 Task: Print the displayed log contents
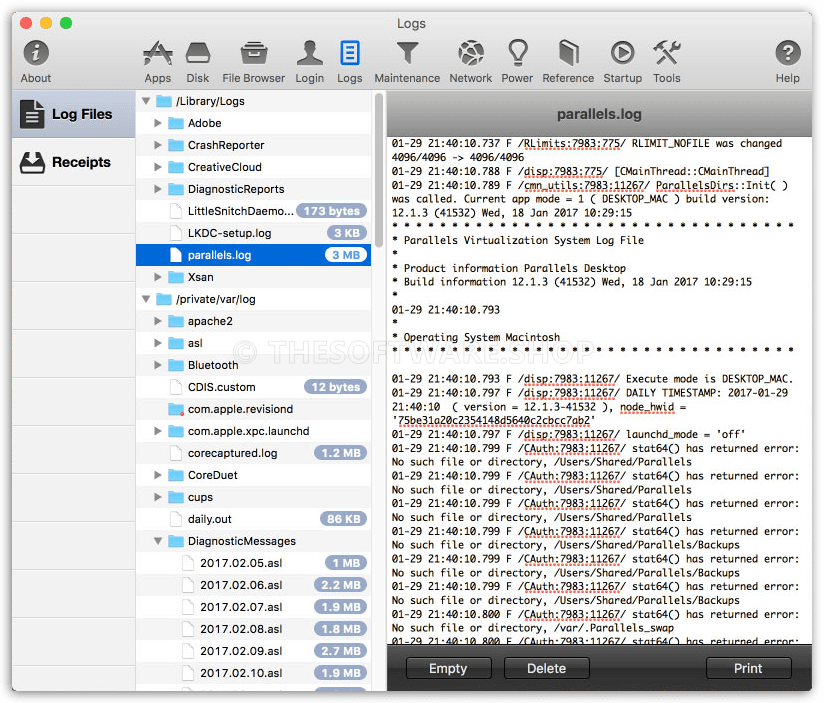pyautogui.click(x=748, y=668)
